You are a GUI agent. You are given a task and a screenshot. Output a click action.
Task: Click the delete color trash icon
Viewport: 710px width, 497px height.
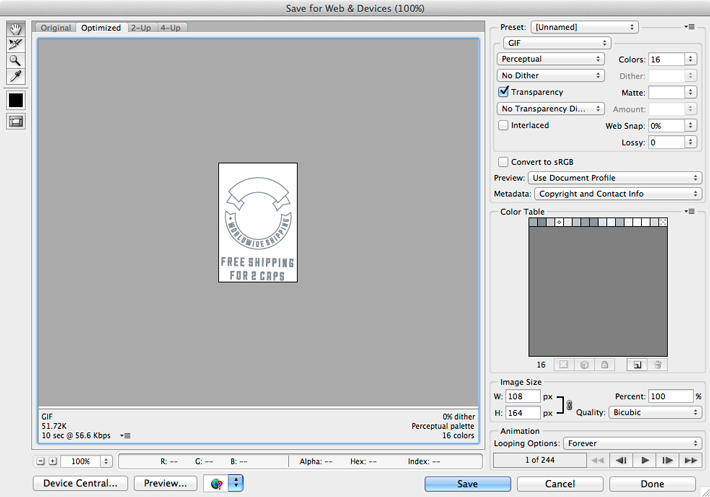click(x=658, y=365)
